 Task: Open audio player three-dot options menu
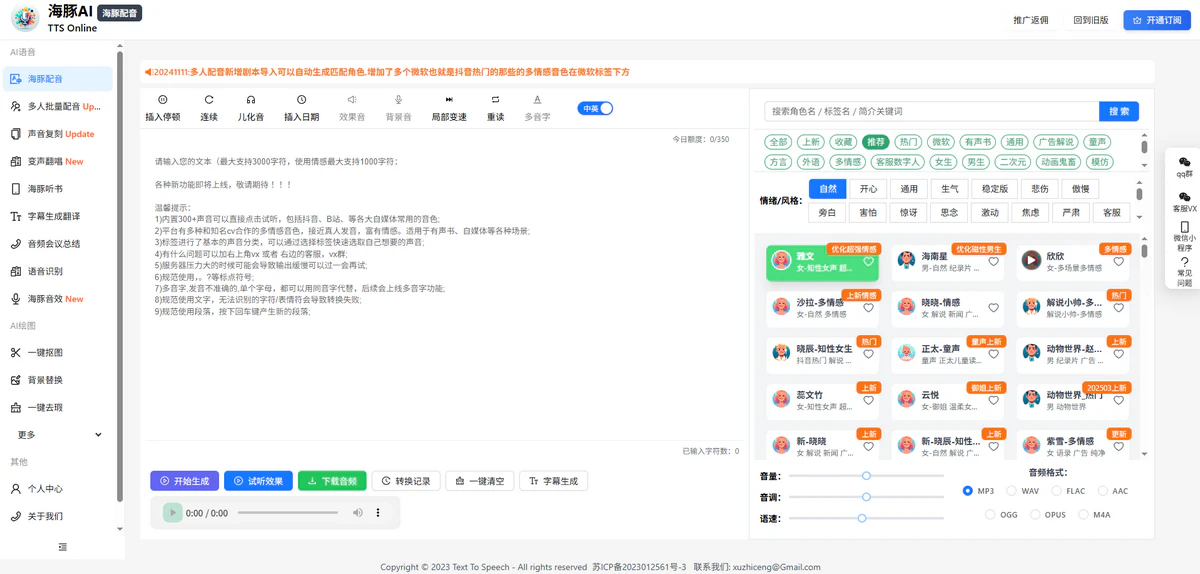pos(378,513)
